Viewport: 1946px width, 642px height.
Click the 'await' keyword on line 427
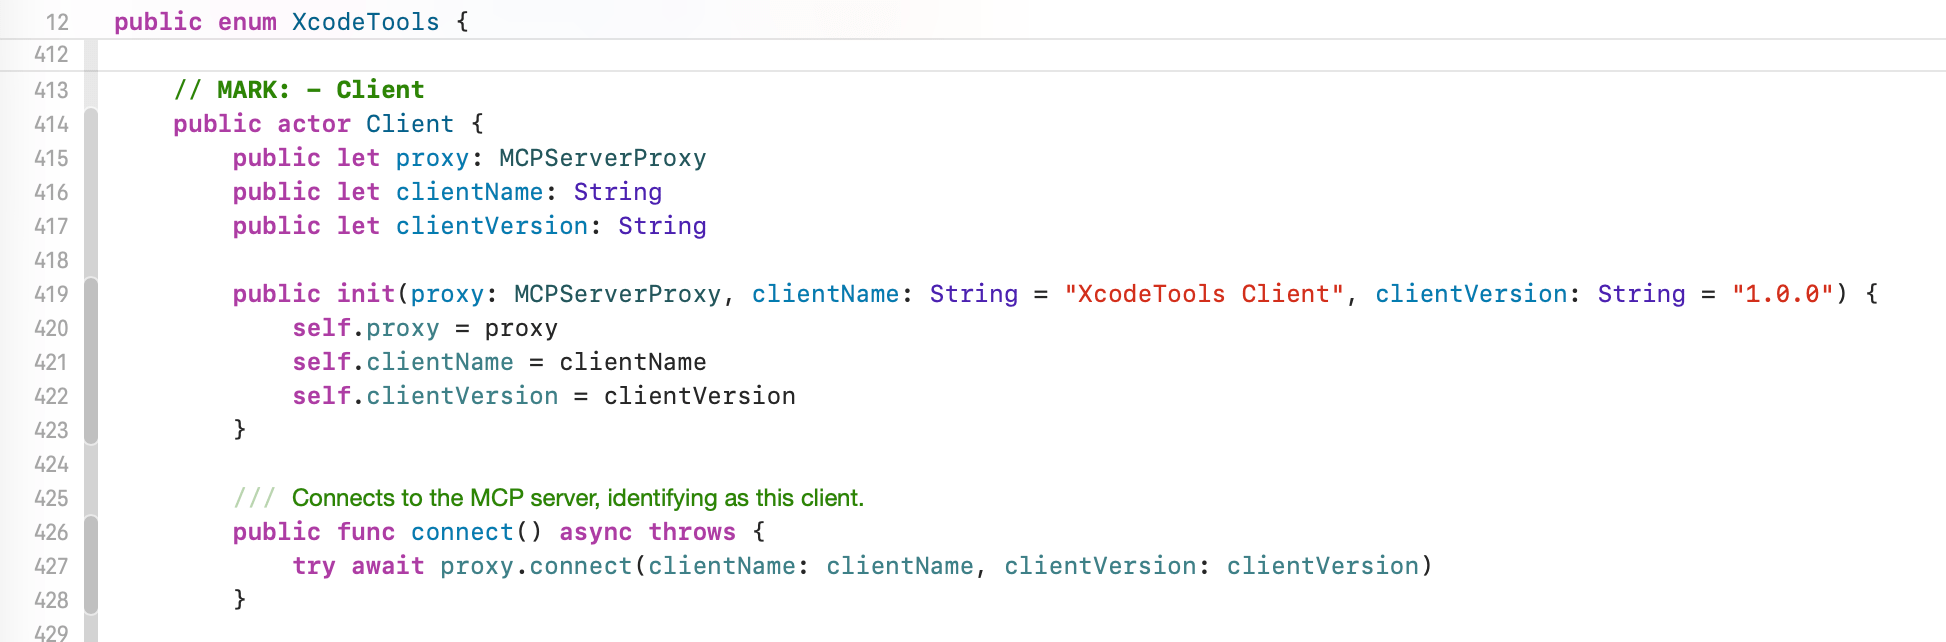[x=388, y=565]
